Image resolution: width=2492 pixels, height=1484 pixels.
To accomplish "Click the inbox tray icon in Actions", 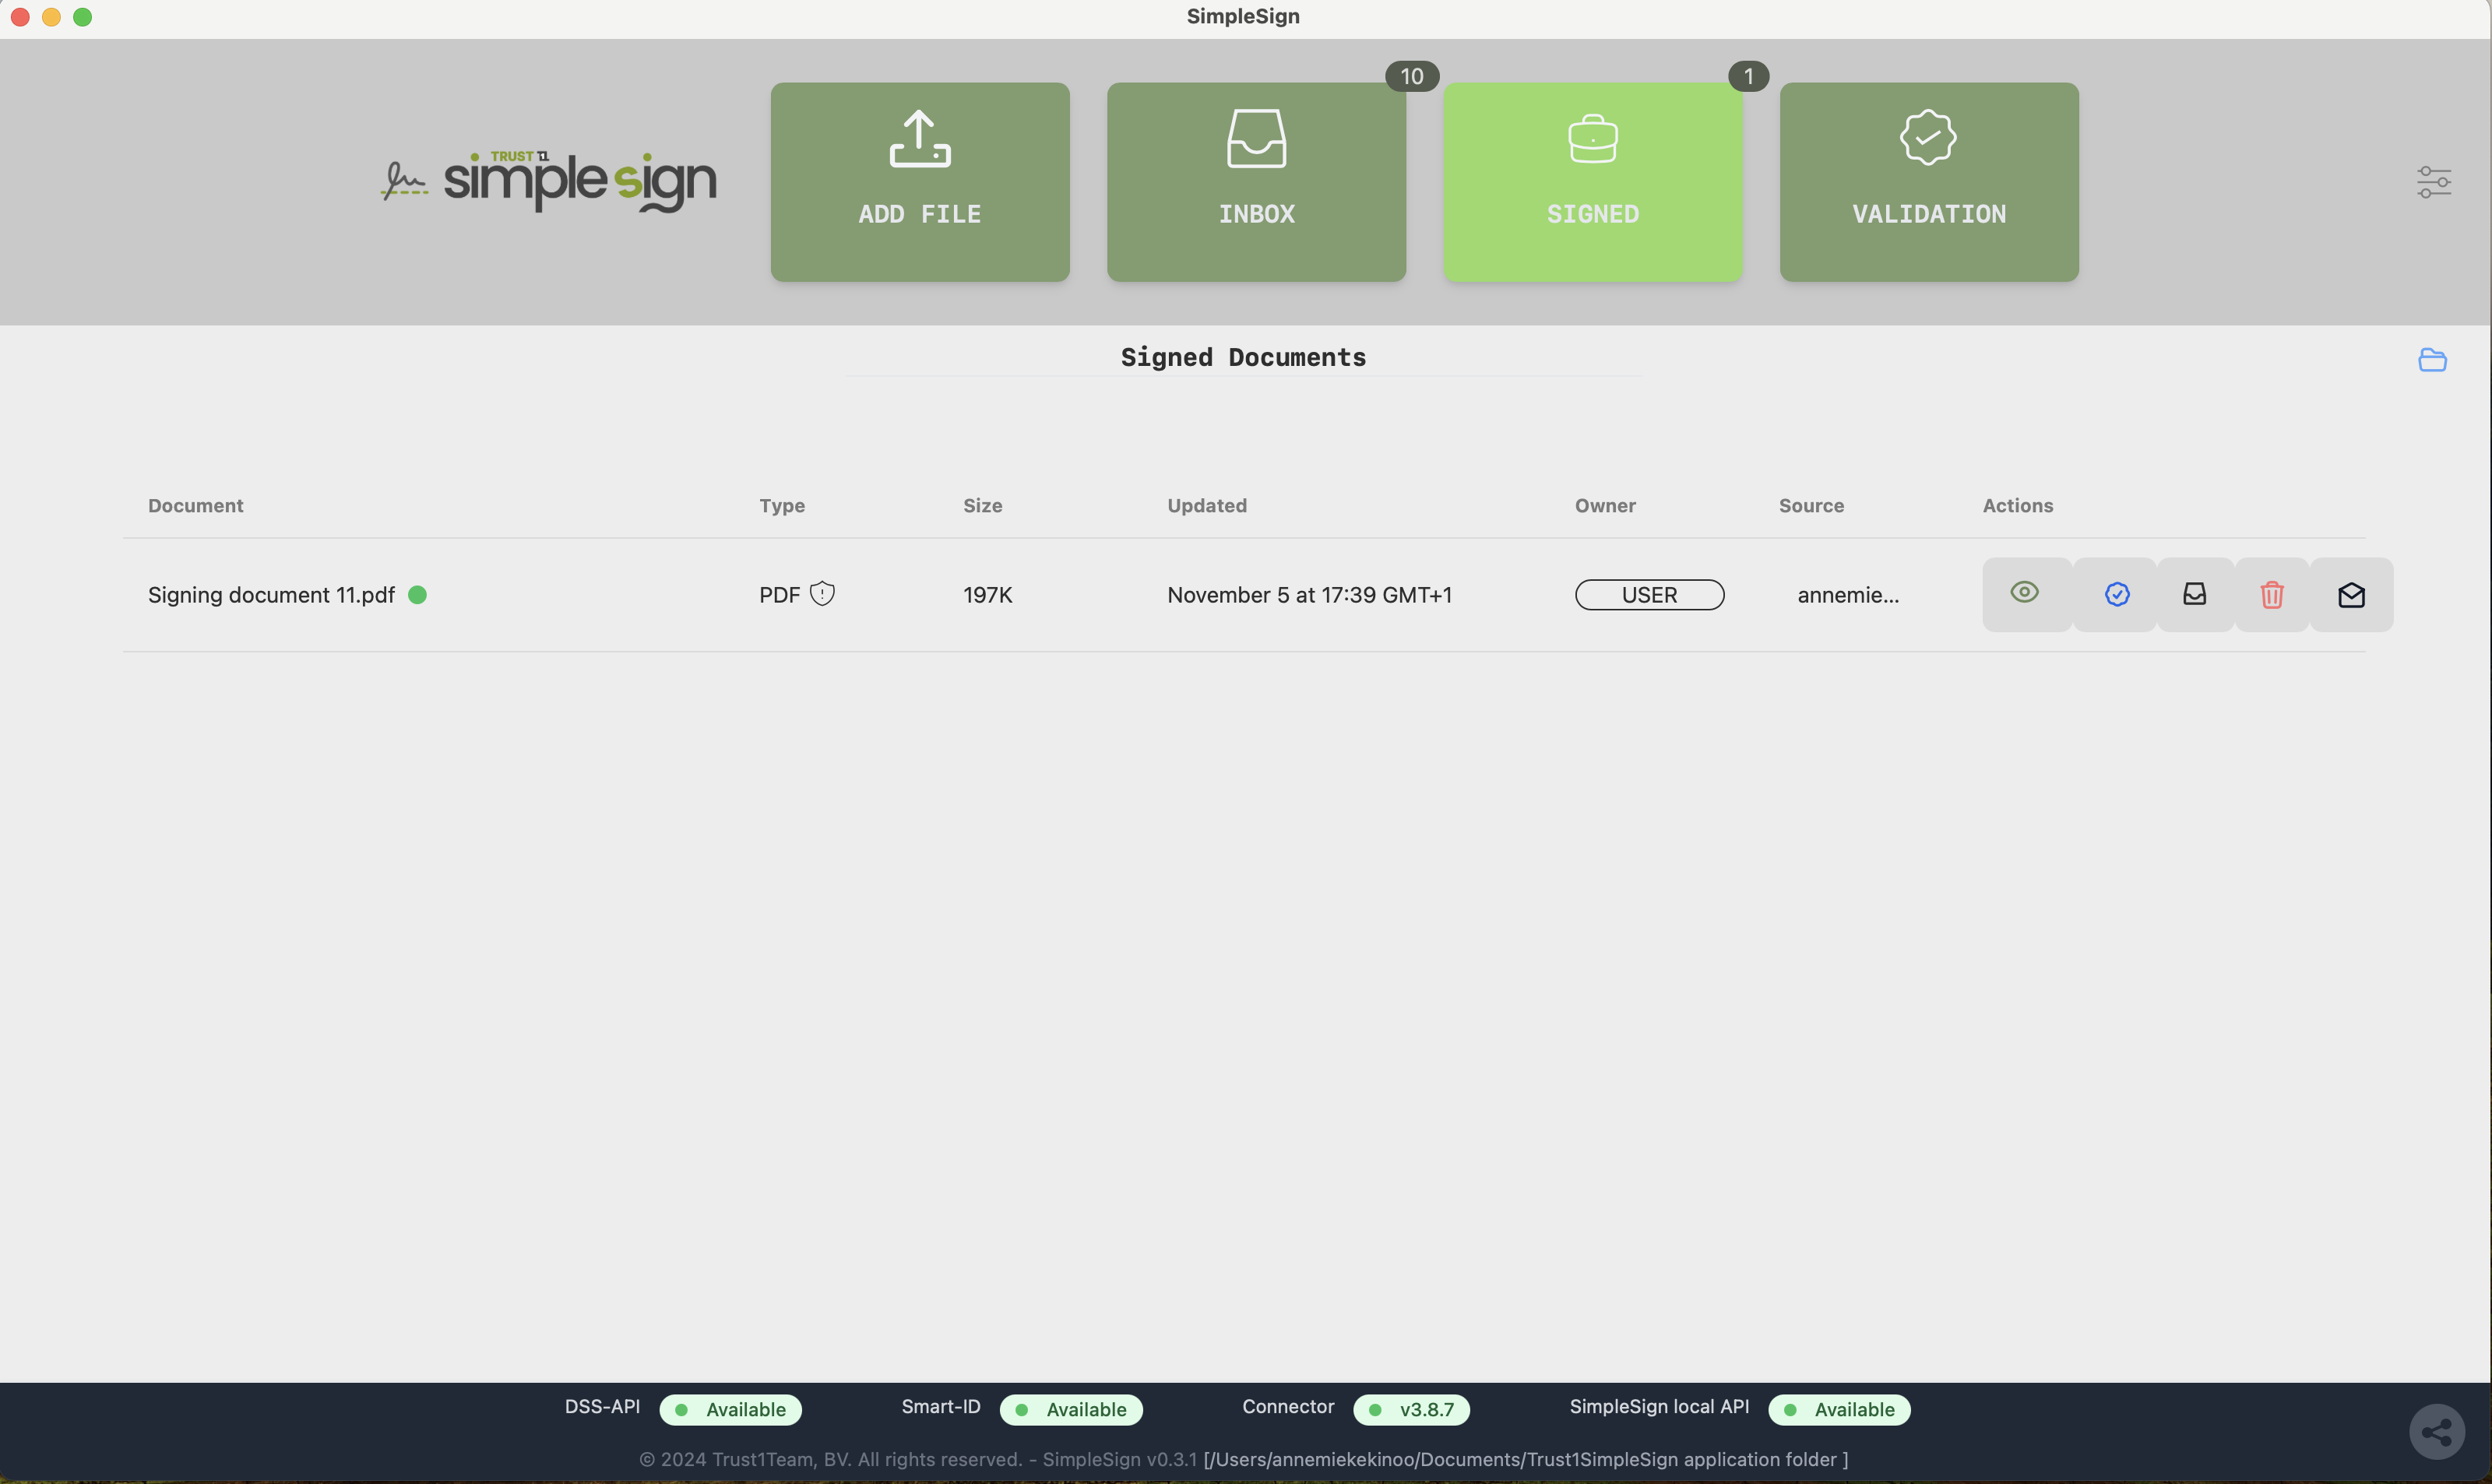I will (2194, 595).
